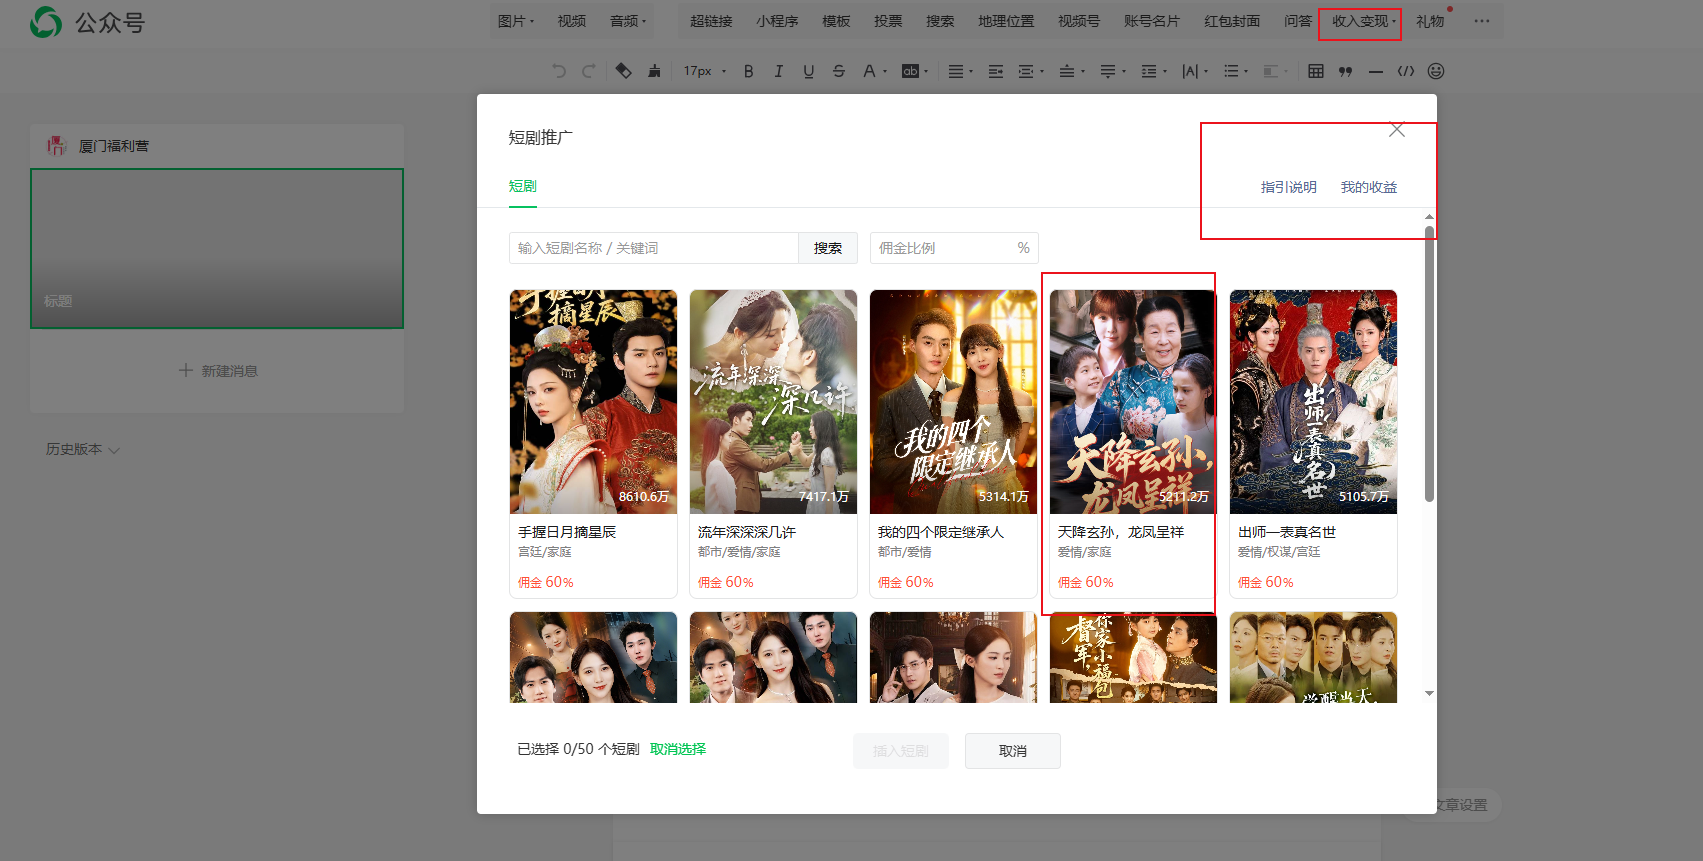Click the redo arrow icon
1703x861 pixels.
(x=589, y=71)
